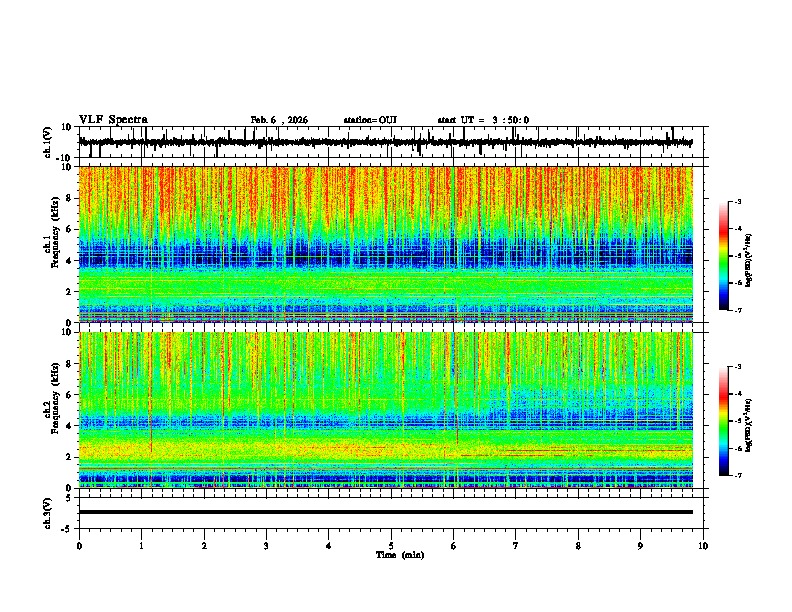
Task: Click "6" kHz tick on ch.2 frequency axis
Action: pyautogui.click(x=69, y=395)
